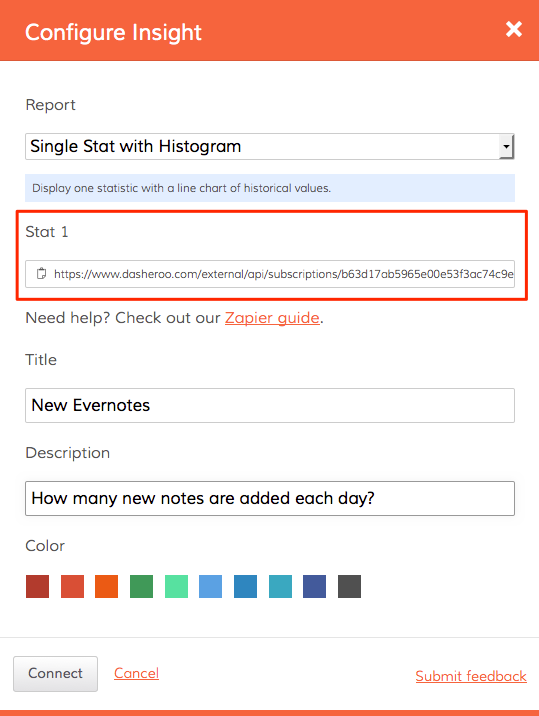The height and width of the screenshot is (716, 539).
Task: Choose the orange color swatch
Action: click(x=106, y=586)
